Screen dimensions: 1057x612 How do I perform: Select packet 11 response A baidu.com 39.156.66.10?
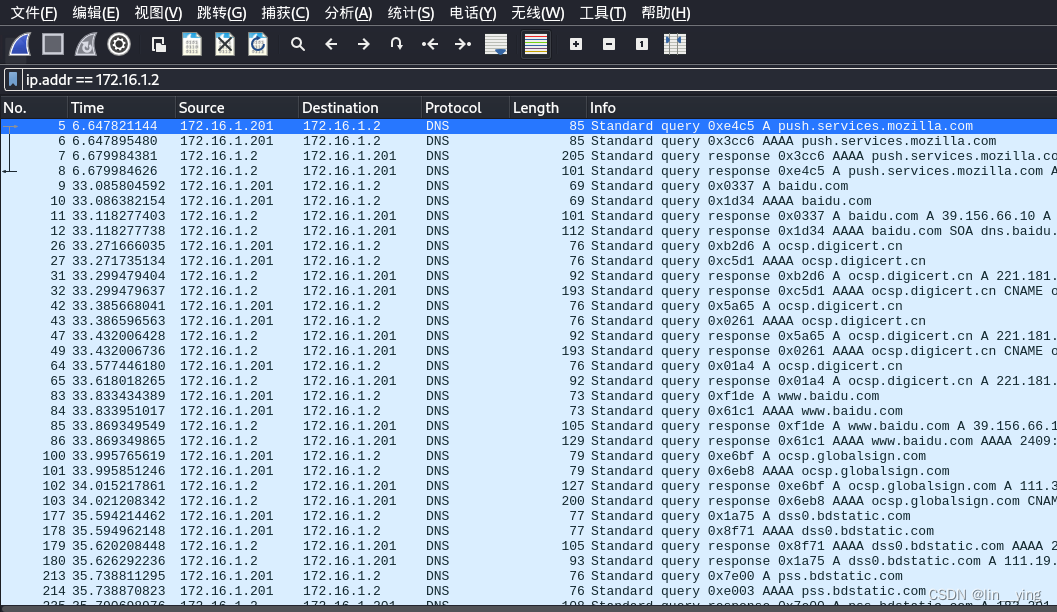pos(528,216)
